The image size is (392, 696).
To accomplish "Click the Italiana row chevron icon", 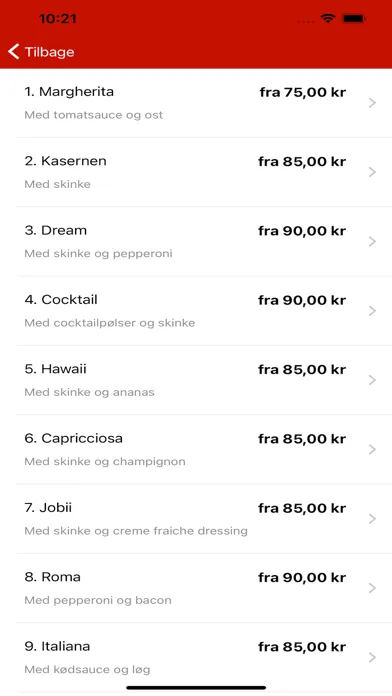I will click(372, 657).
